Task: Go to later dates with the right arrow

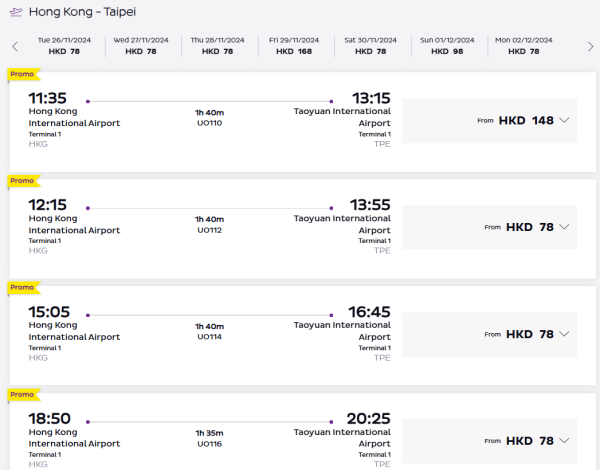Action: tap(586, 46)
